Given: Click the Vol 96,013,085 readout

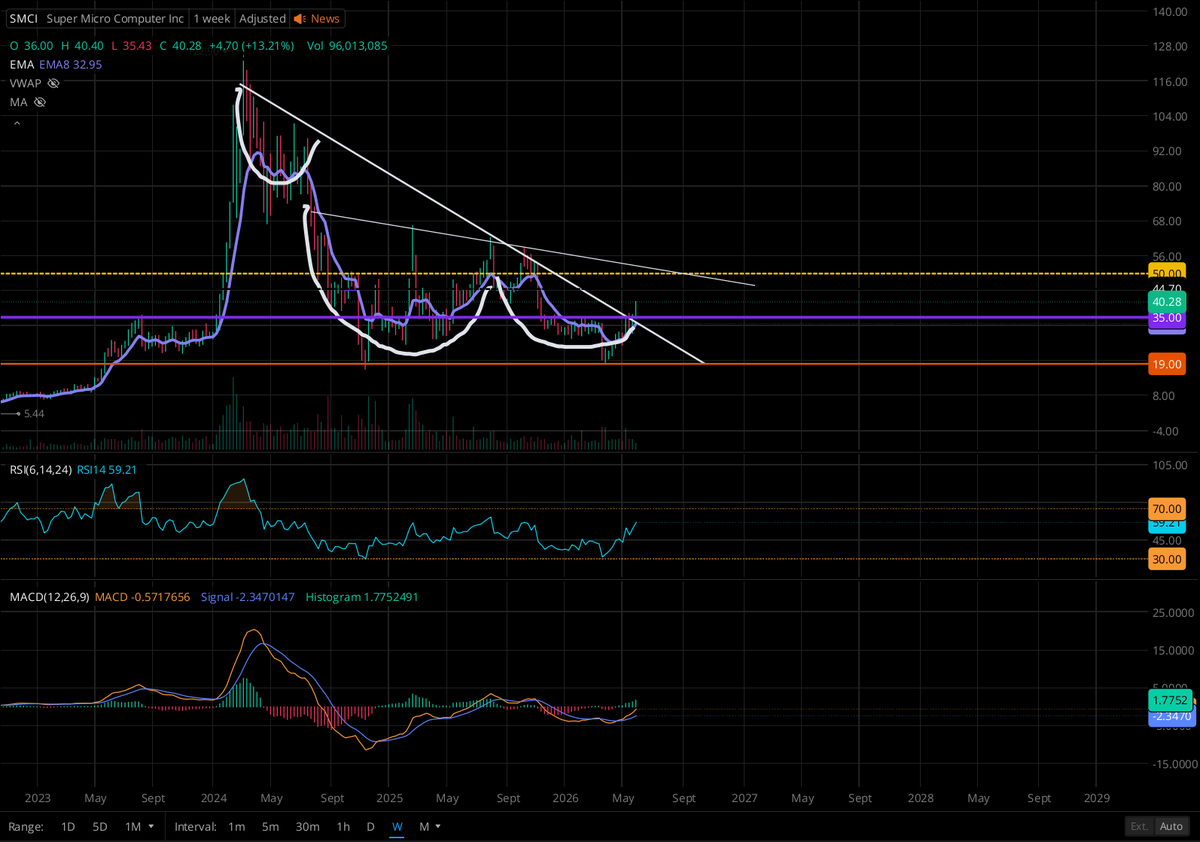Looking at the screenshot, I should (347, 46).
